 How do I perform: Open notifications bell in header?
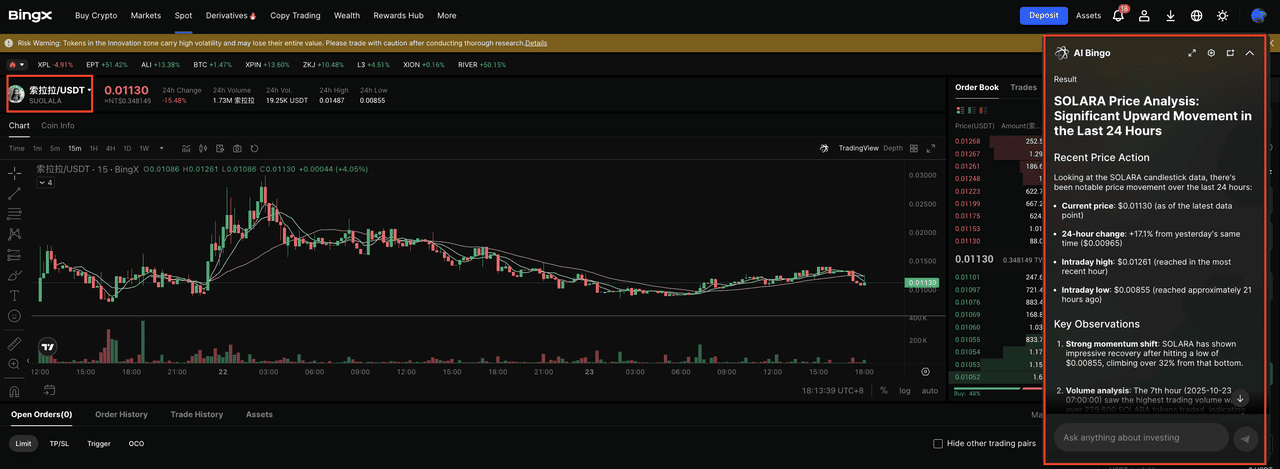[1118, 16]
